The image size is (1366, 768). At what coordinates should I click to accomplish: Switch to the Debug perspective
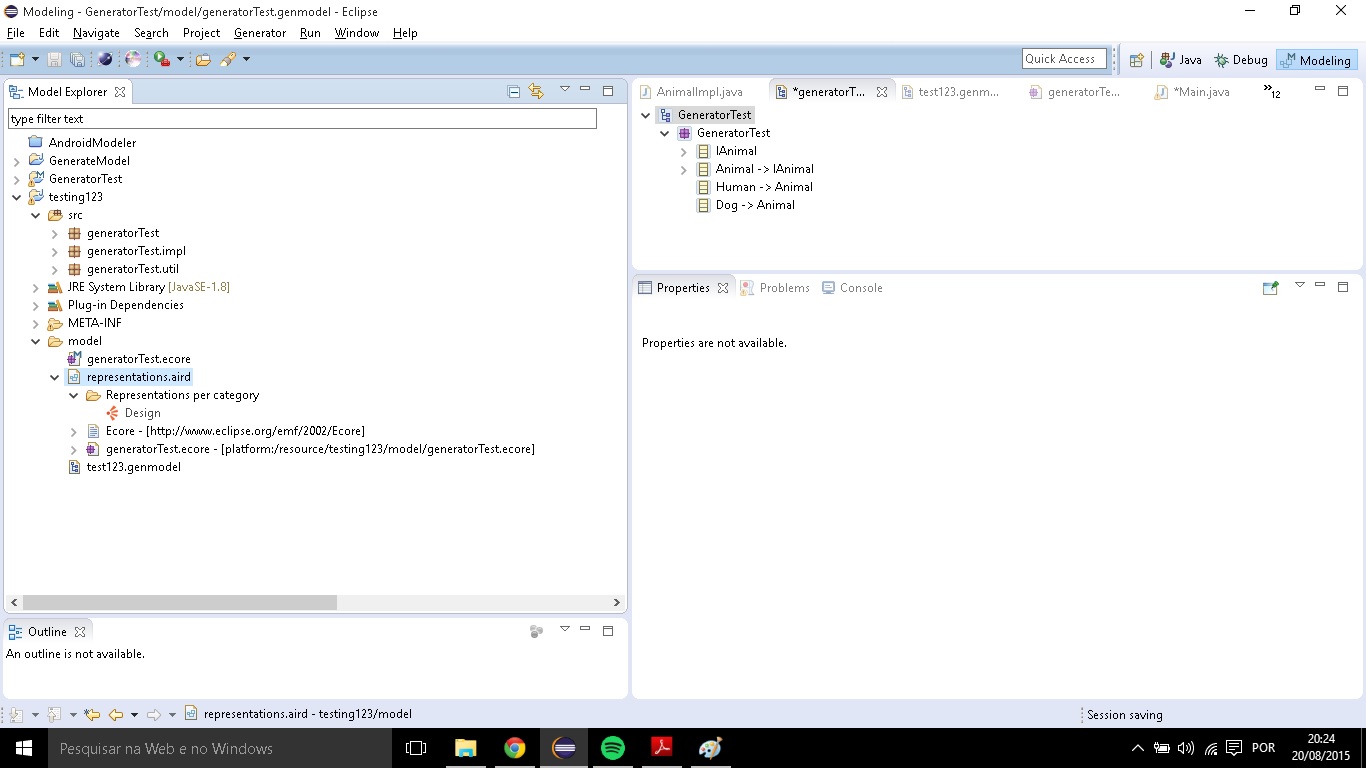tap(1240, 60)
